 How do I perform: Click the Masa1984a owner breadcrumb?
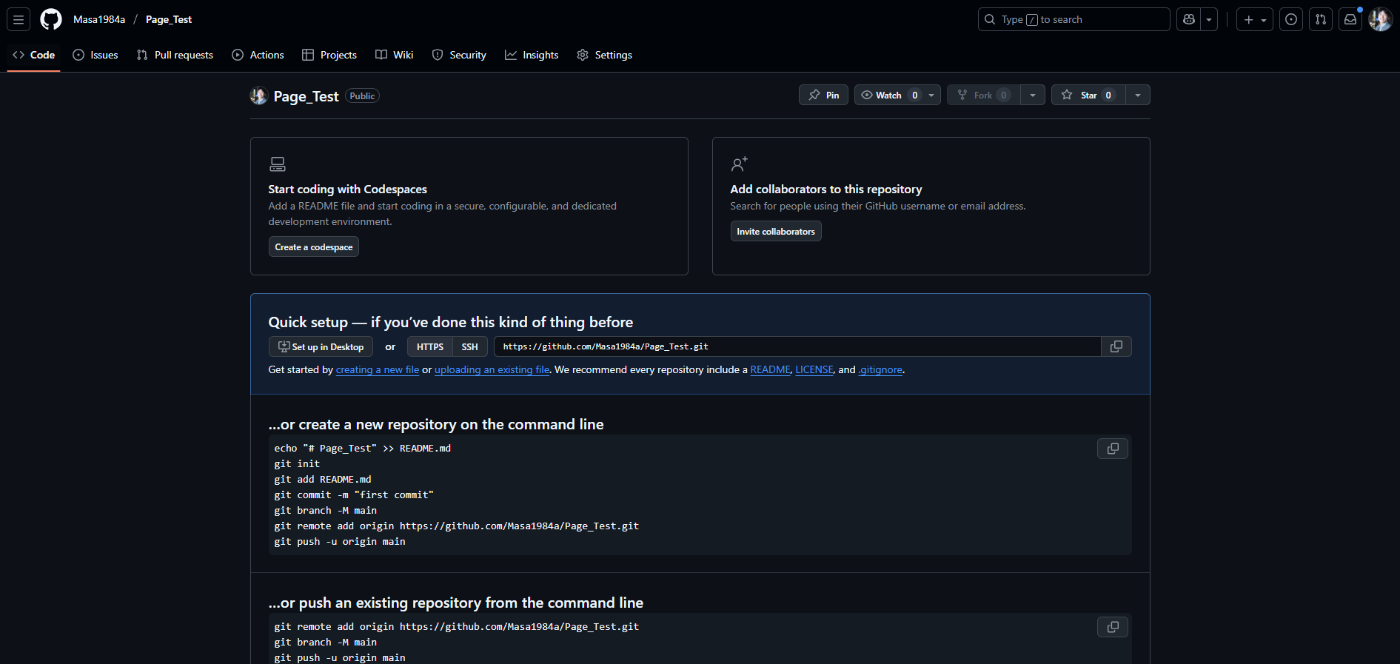click(99, 19)
